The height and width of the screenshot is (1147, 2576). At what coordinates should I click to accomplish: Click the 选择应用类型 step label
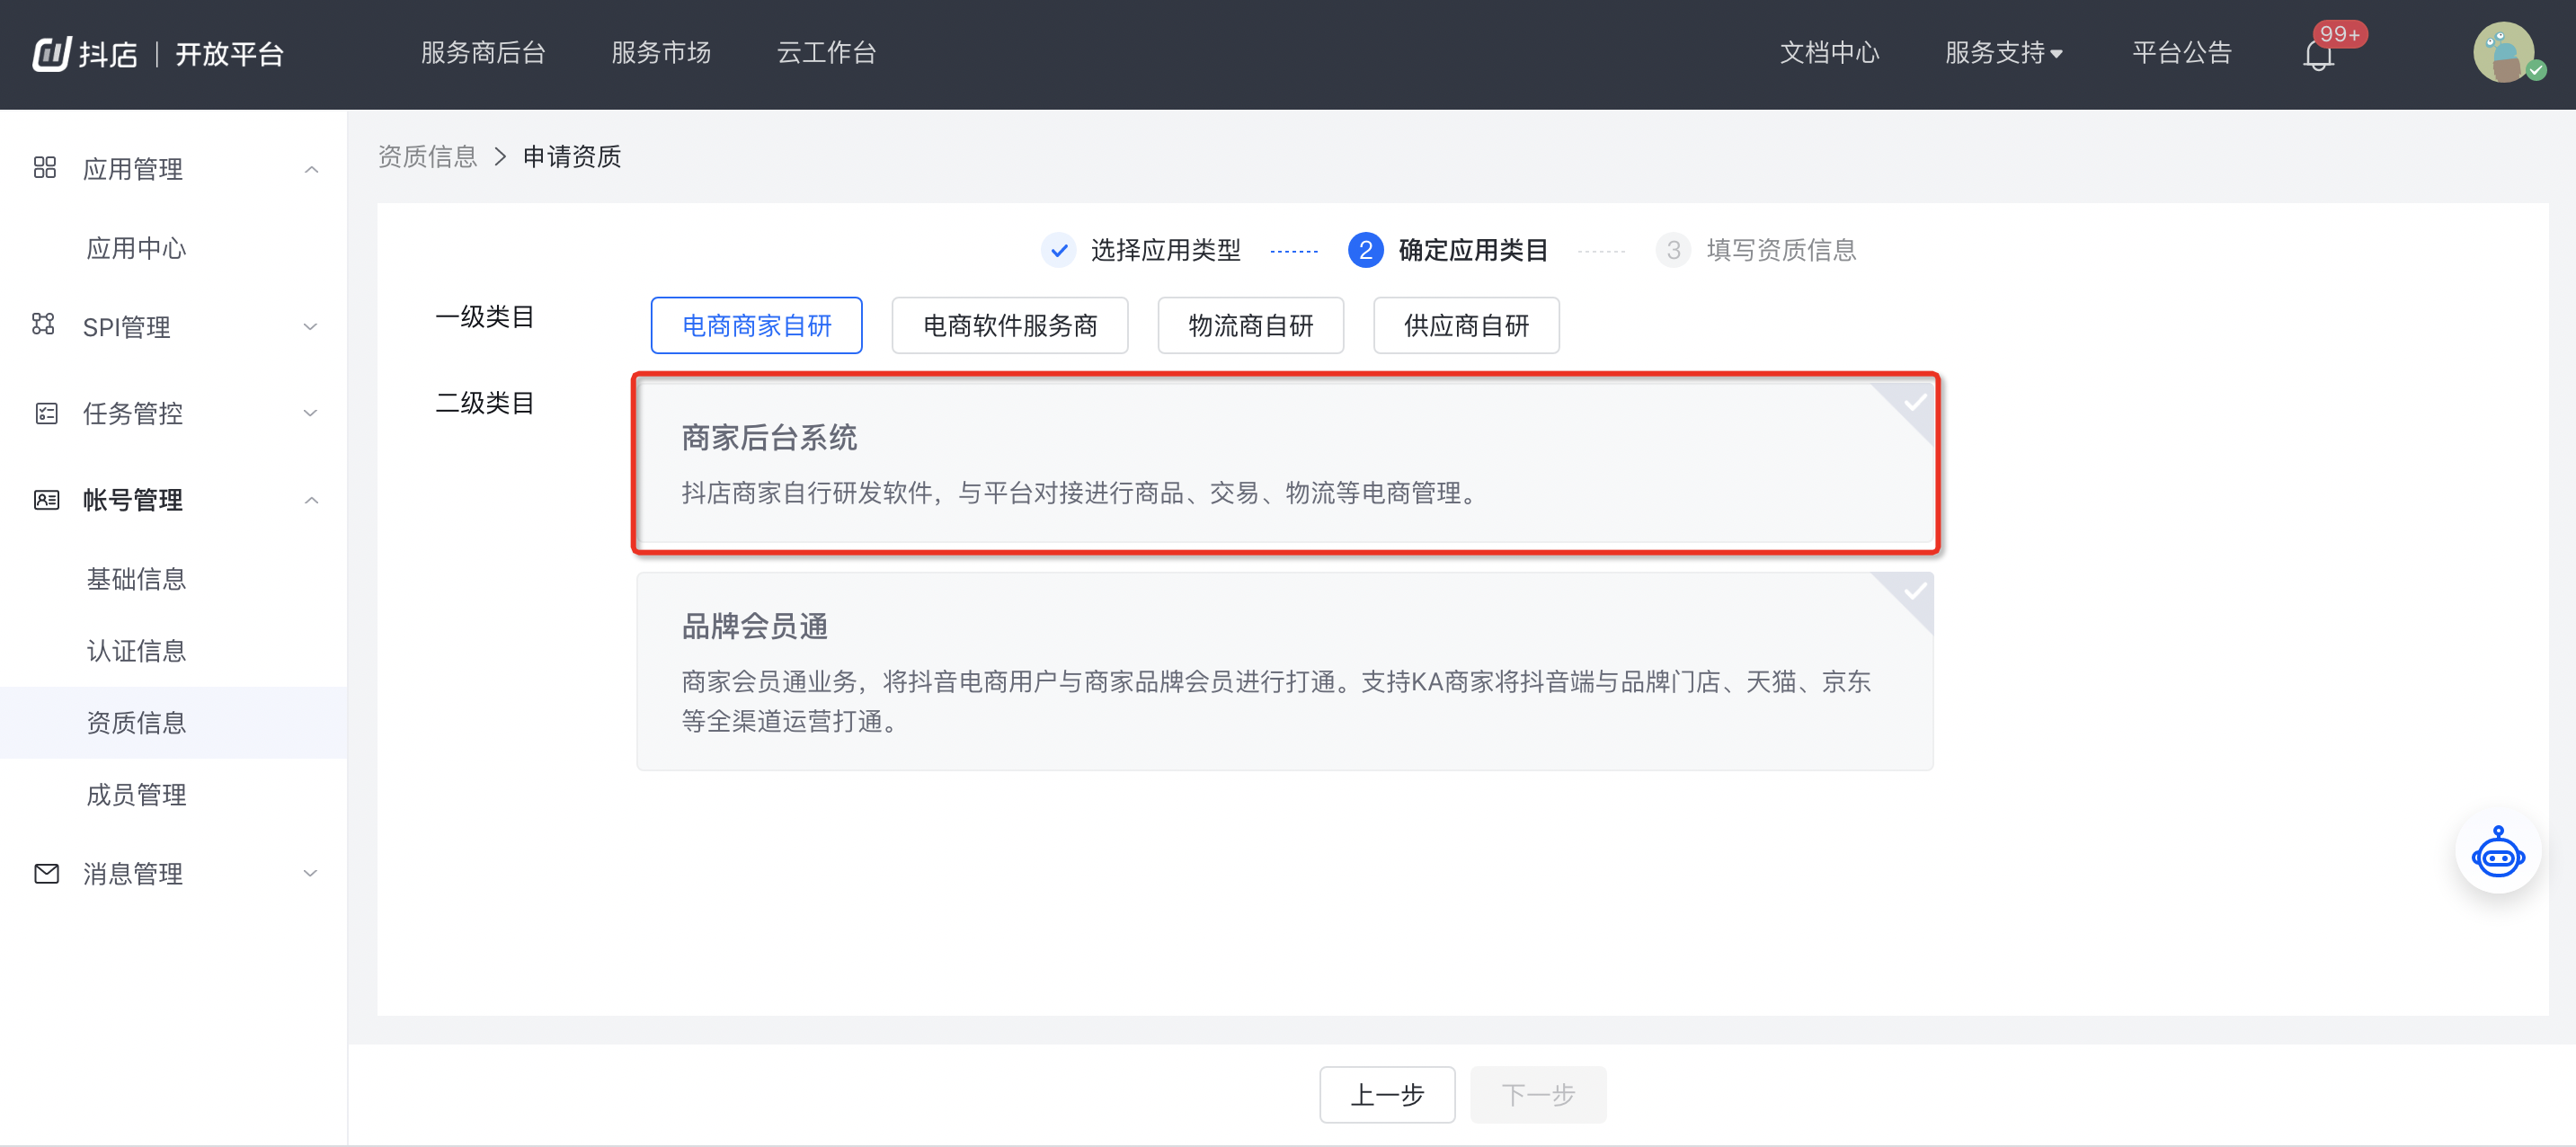click(1165, 250)
